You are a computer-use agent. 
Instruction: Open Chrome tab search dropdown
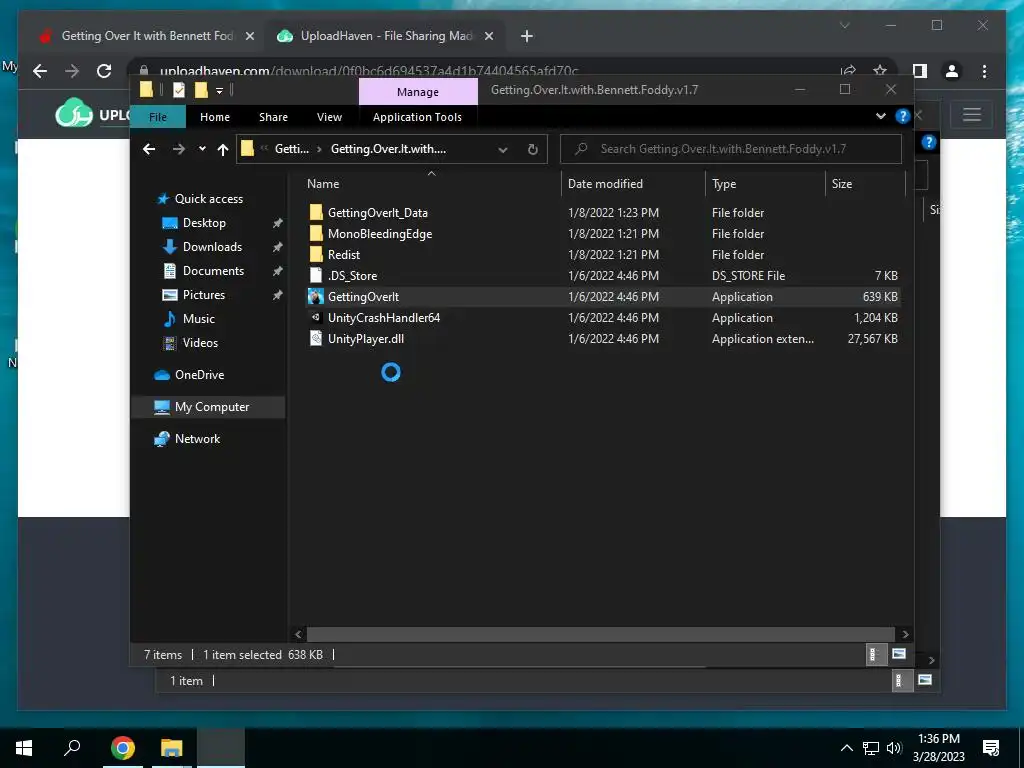(x=844, y=25)
